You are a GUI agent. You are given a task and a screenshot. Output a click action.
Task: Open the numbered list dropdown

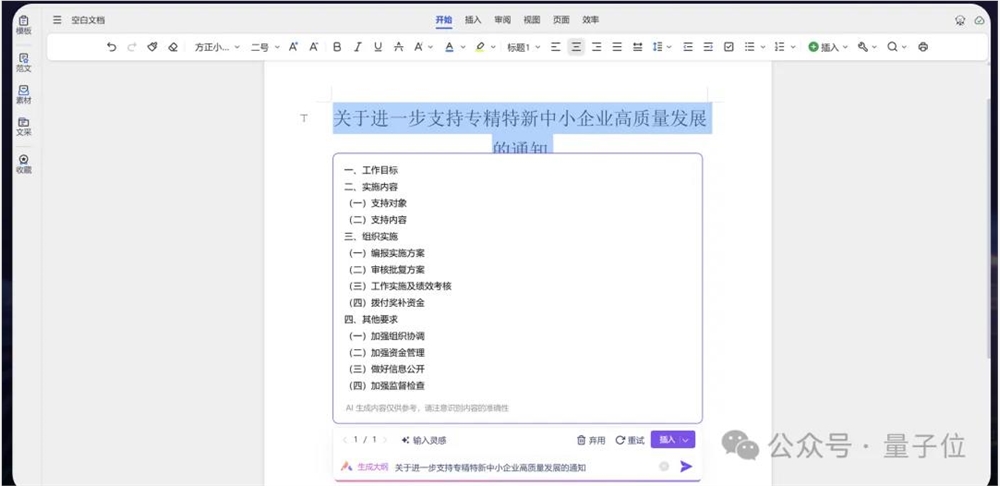click(x=784, y=47)
